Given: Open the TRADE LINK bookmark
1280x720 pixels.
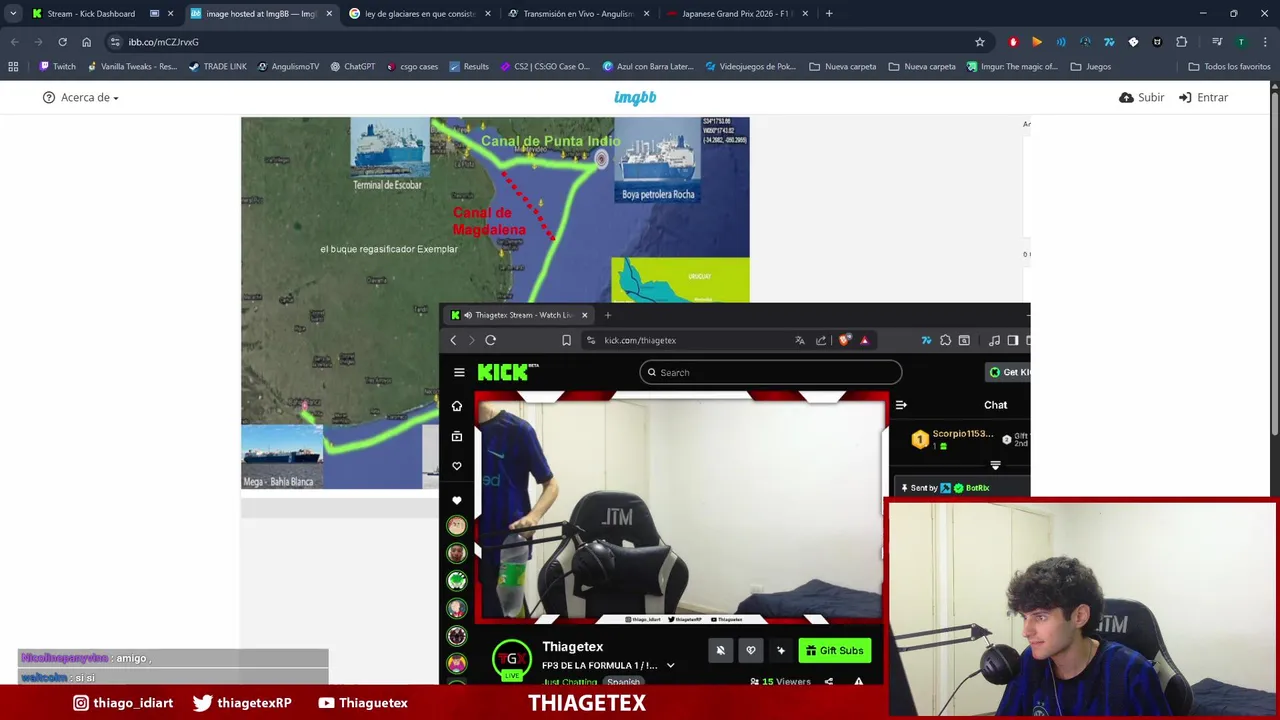Looking at the screenshot, I should point(218,67).
